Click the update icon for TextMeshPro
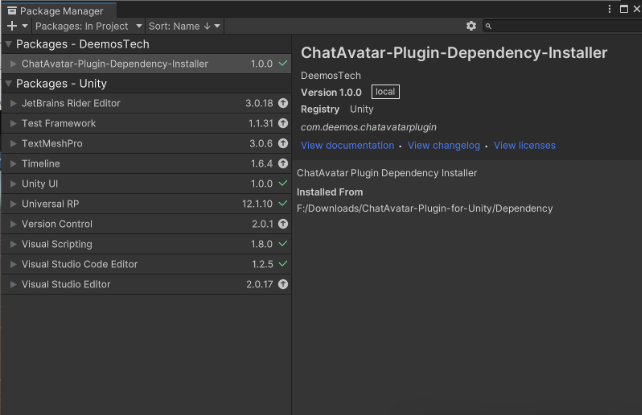The height and width of the screenshot is (415, 642). click(x=283, y=143)
